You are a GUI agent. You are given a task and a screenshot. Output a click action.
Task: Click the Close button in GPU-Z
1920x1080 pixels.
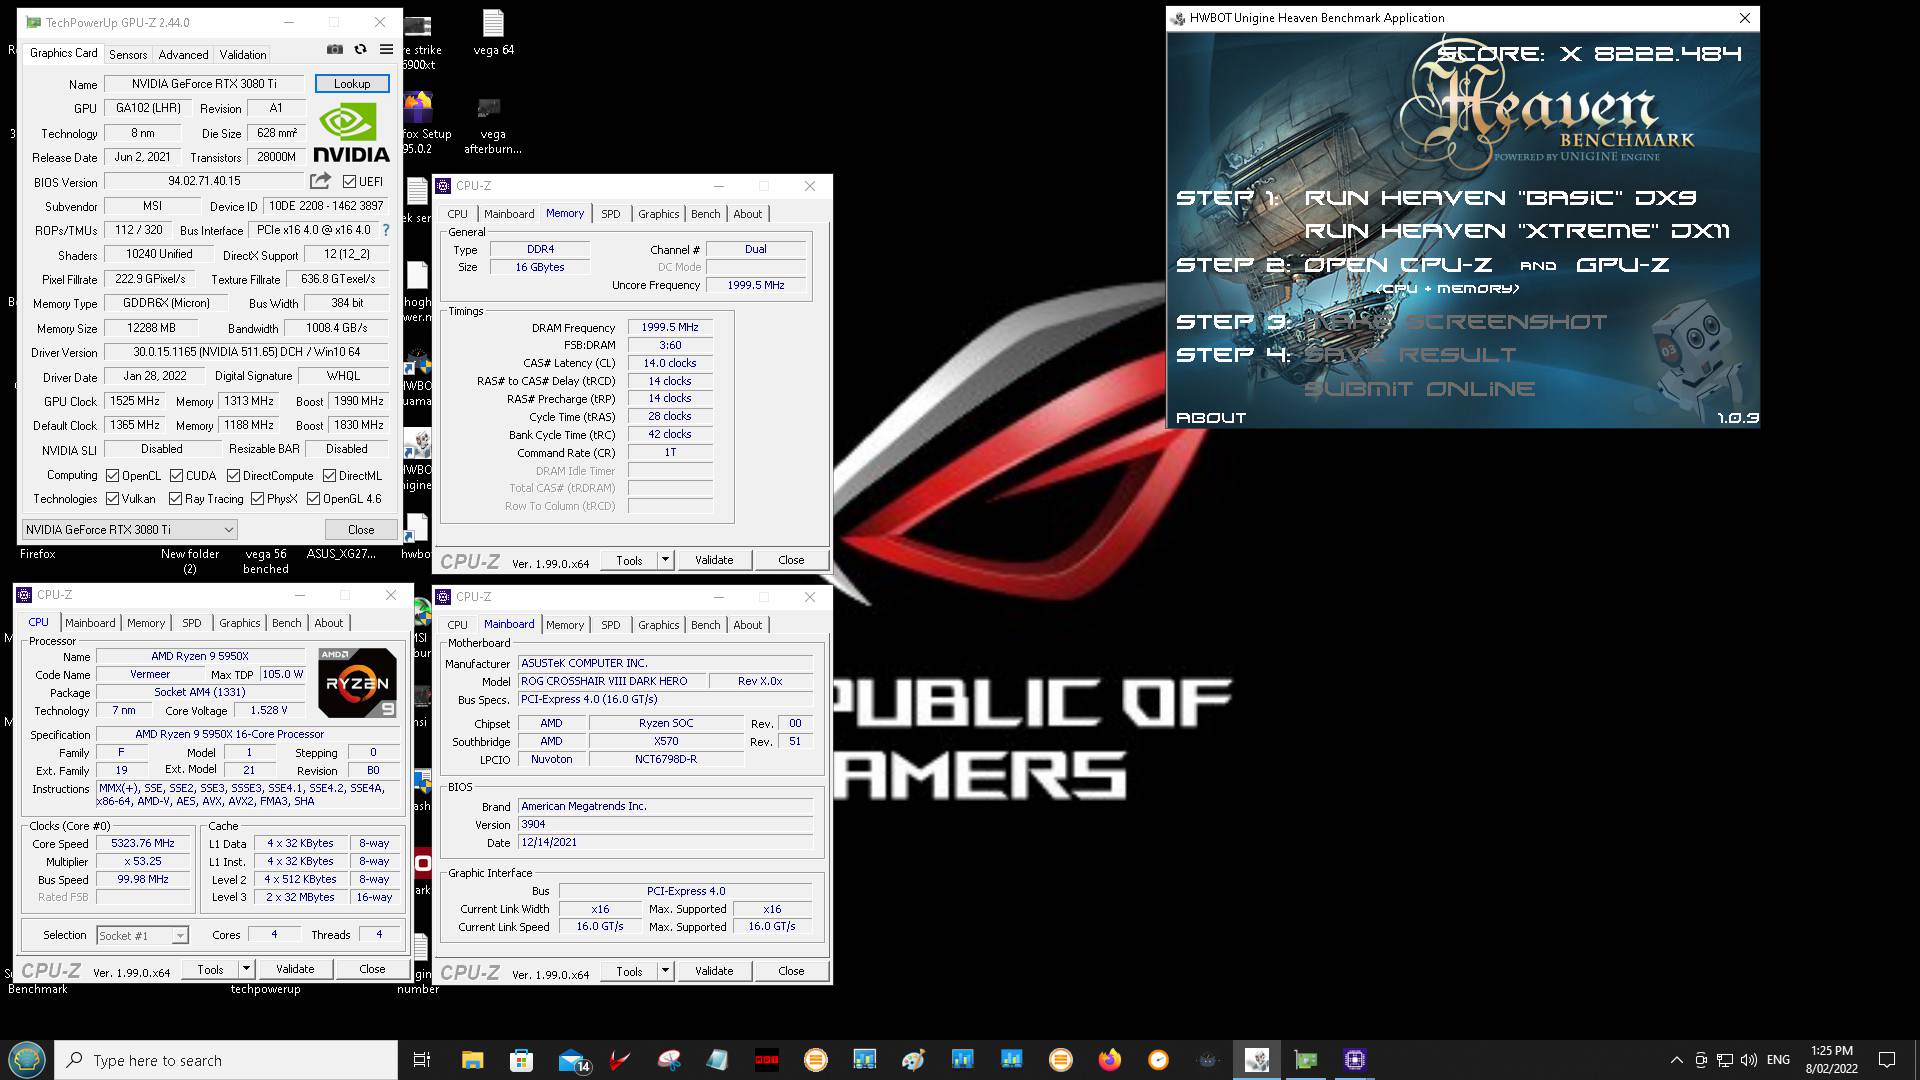361,529
